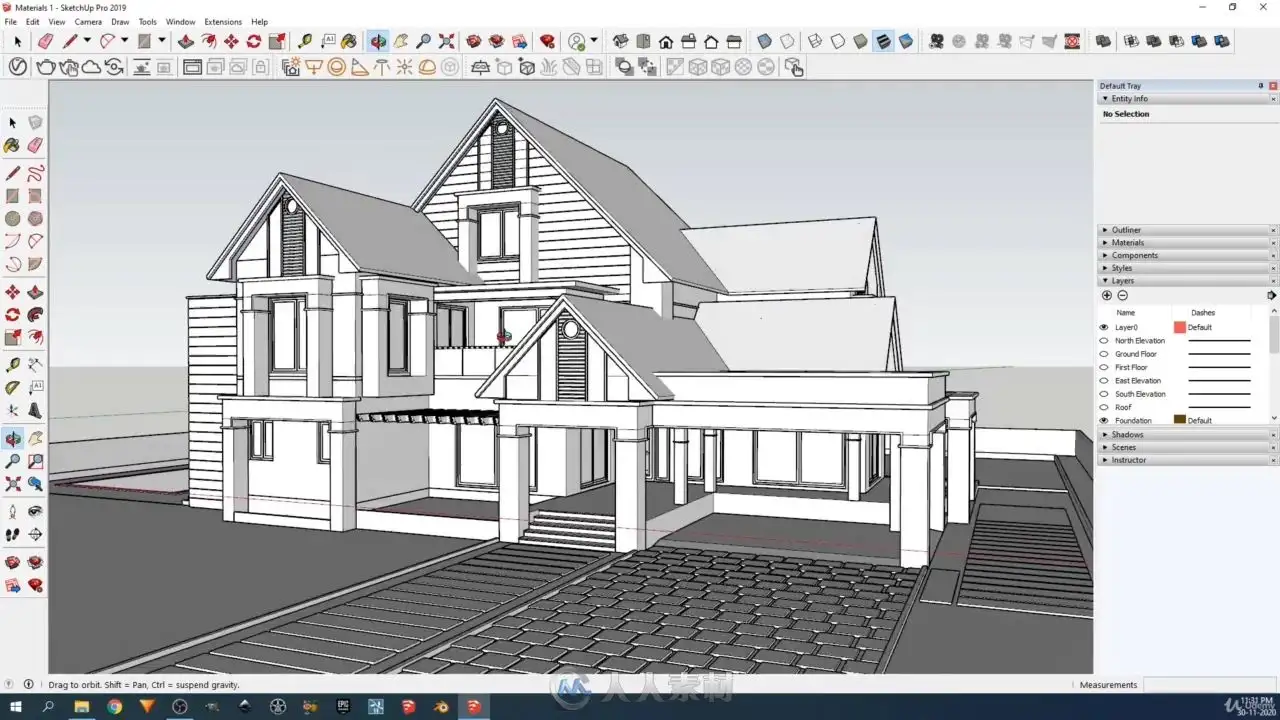Open the Draw menu
1280x720 pixels.
[x=120, y=21]
